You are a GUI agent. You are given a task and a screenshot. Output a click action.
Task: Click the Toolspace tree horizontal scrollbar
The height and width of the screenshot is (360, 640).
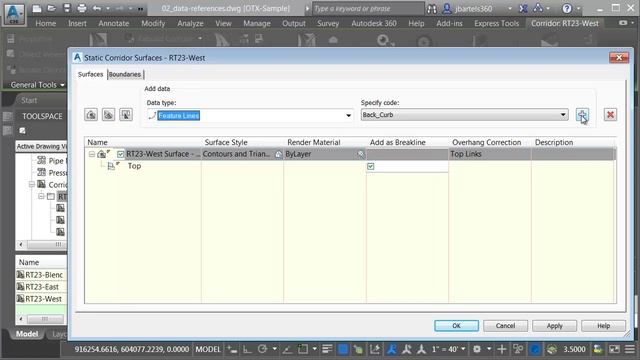pyautogui.click(x=42, y=244)
